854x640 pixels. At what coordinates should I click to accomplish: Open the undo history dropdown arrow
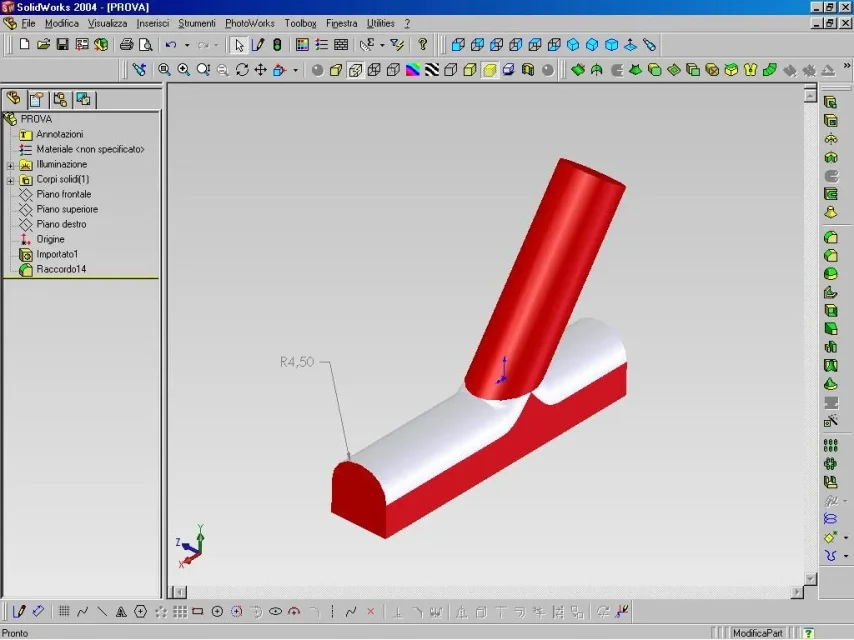point(187,45)
